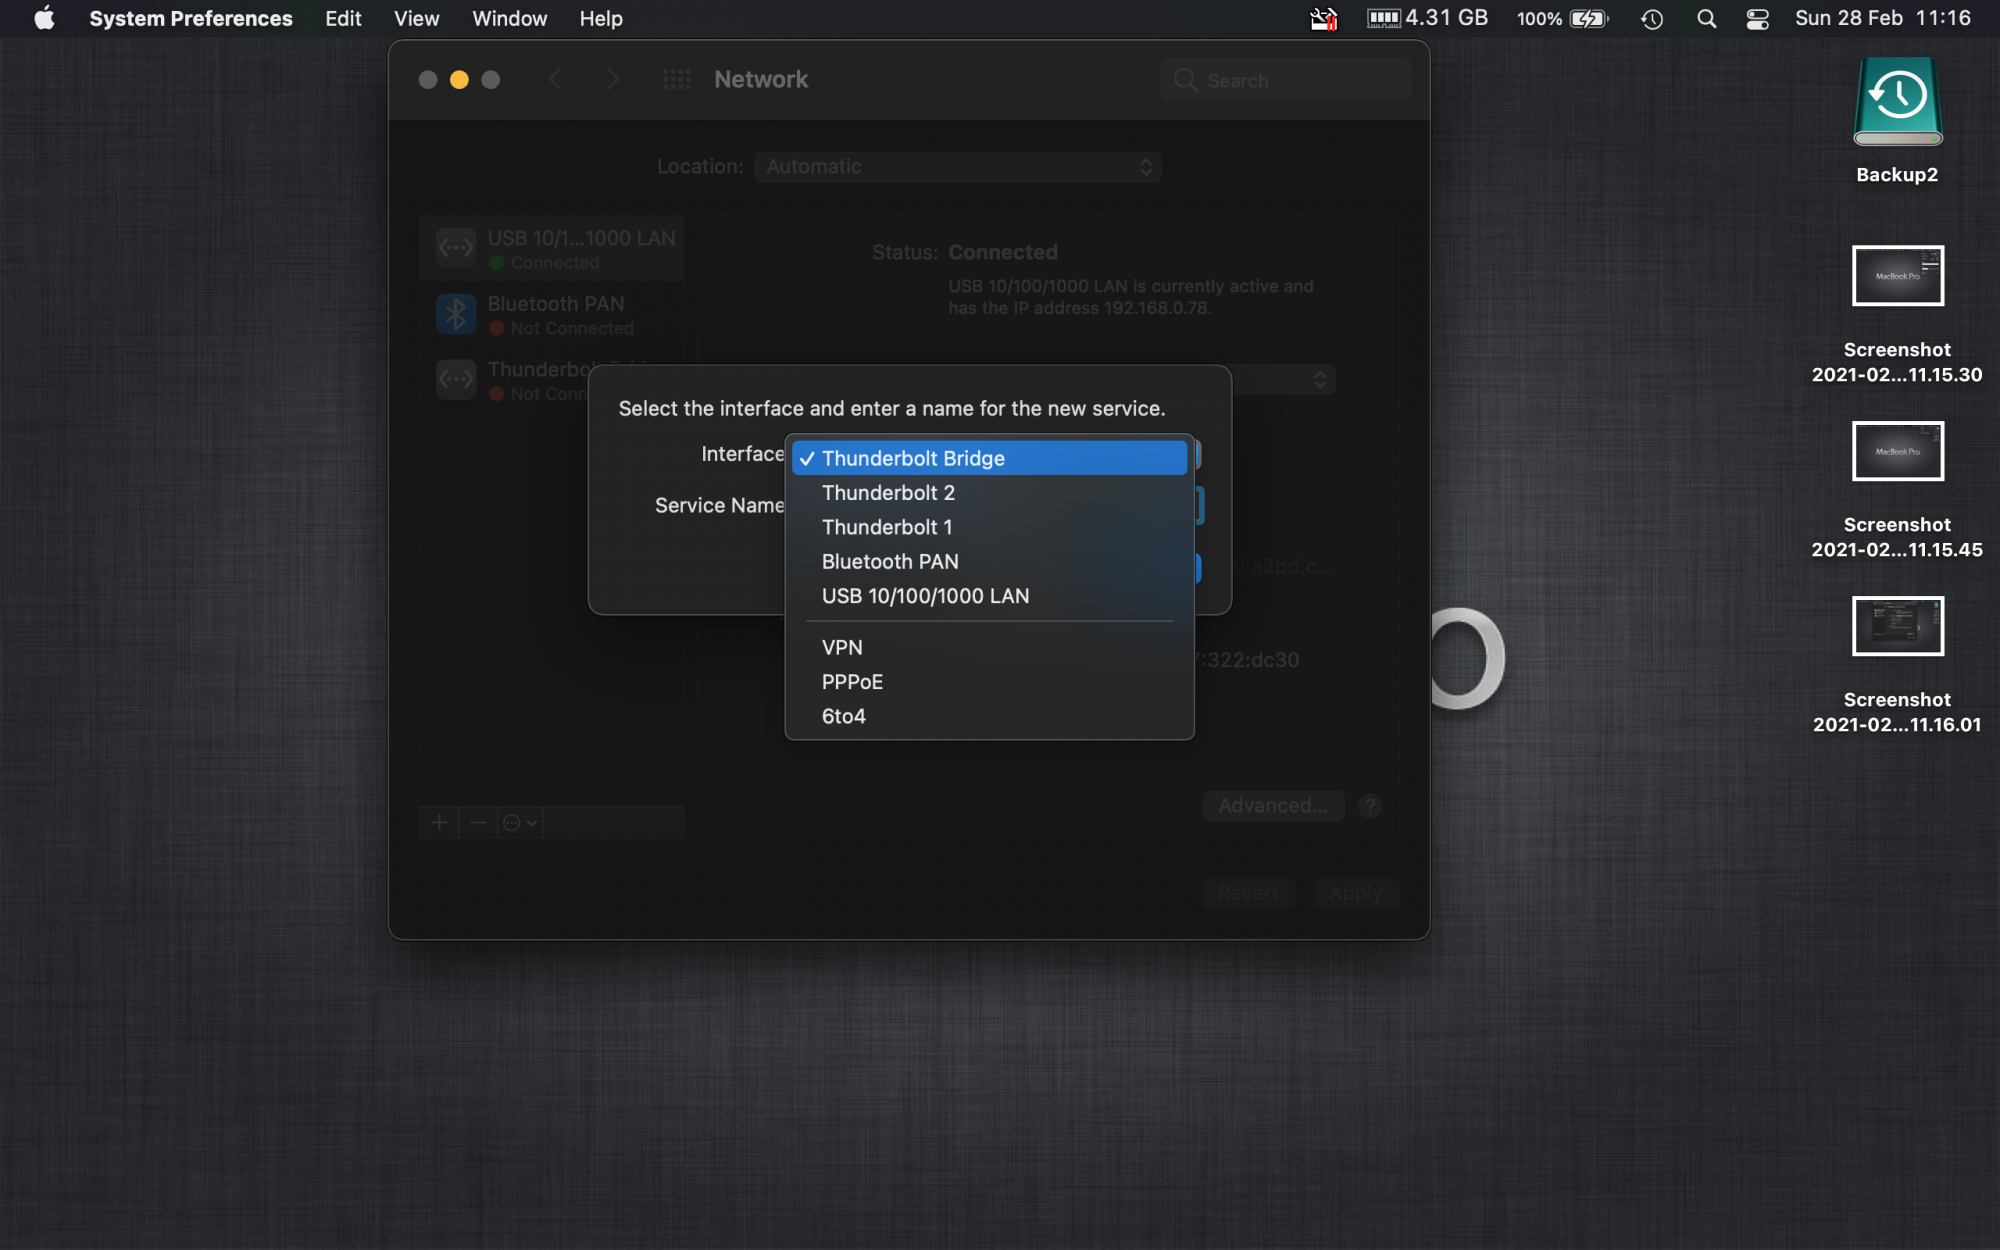Screen dimensions: 2000x1250
Task: Select PPPoE interface option
Action: 852,682
